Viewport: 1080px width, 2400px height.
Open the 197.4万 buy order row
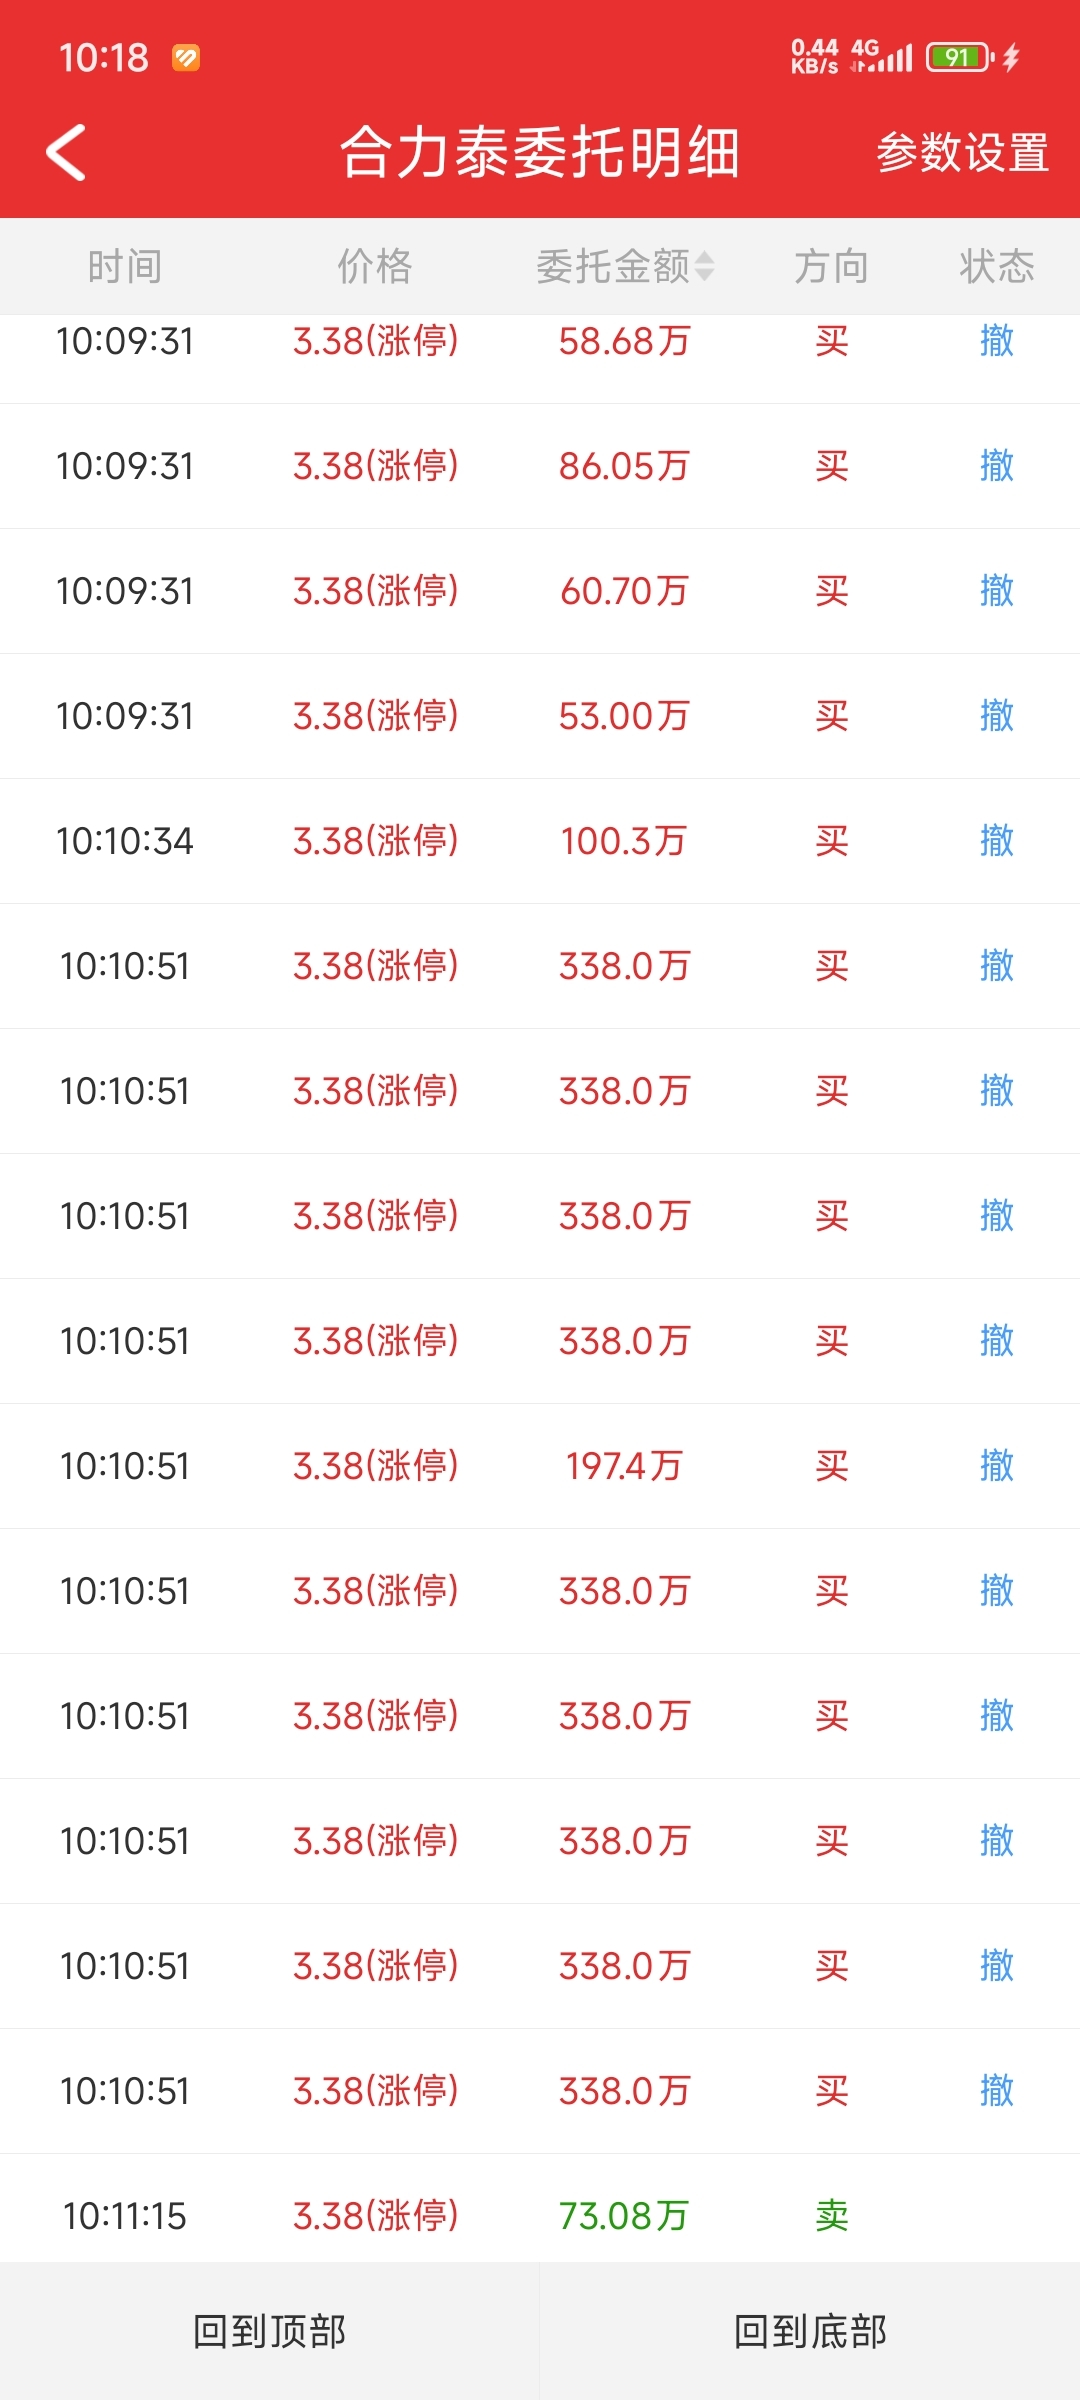[x=540, y=1466]
